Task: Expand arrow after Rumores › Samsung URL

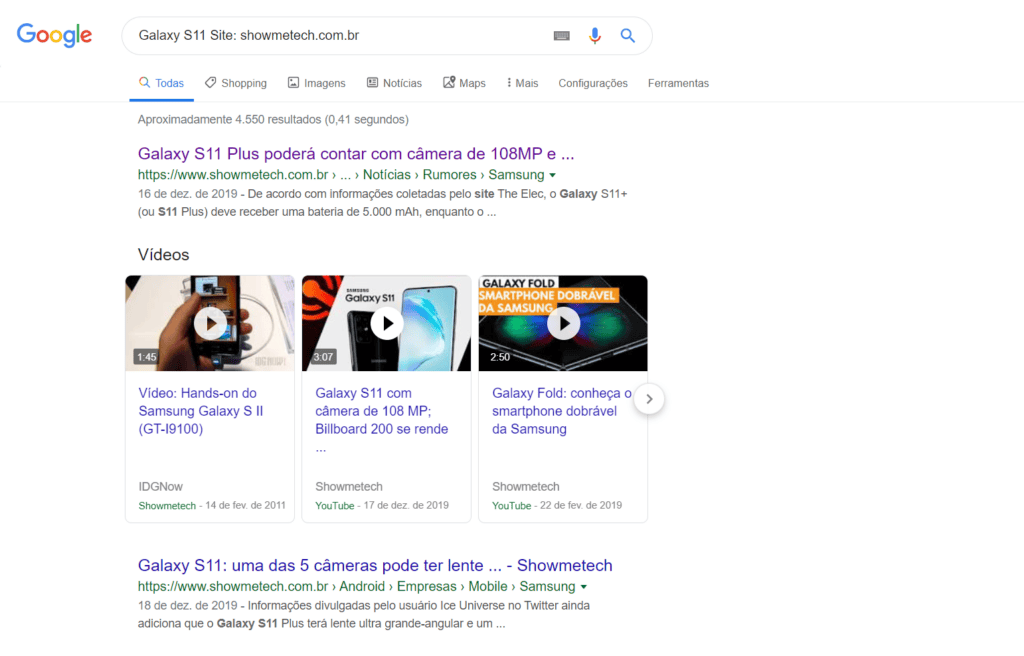Action: (x=552, y=175)
